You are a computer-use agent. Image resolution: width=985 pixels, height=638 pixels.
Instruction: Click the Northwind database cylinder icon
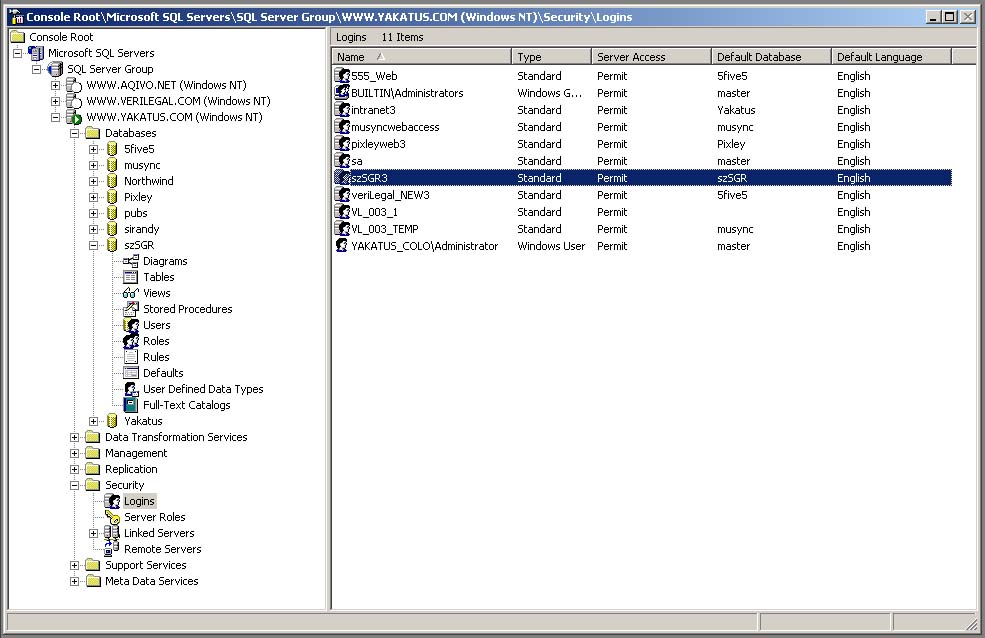coord(112,181)
